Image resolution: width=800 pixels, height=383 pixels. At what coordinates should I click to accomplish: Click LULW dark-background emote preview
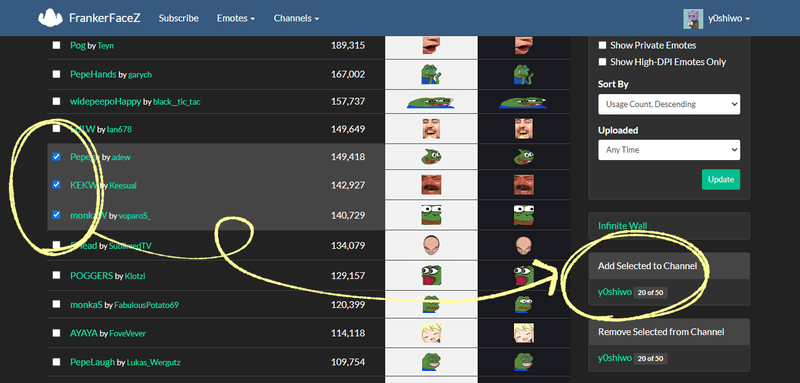click(x=523, y=129)
